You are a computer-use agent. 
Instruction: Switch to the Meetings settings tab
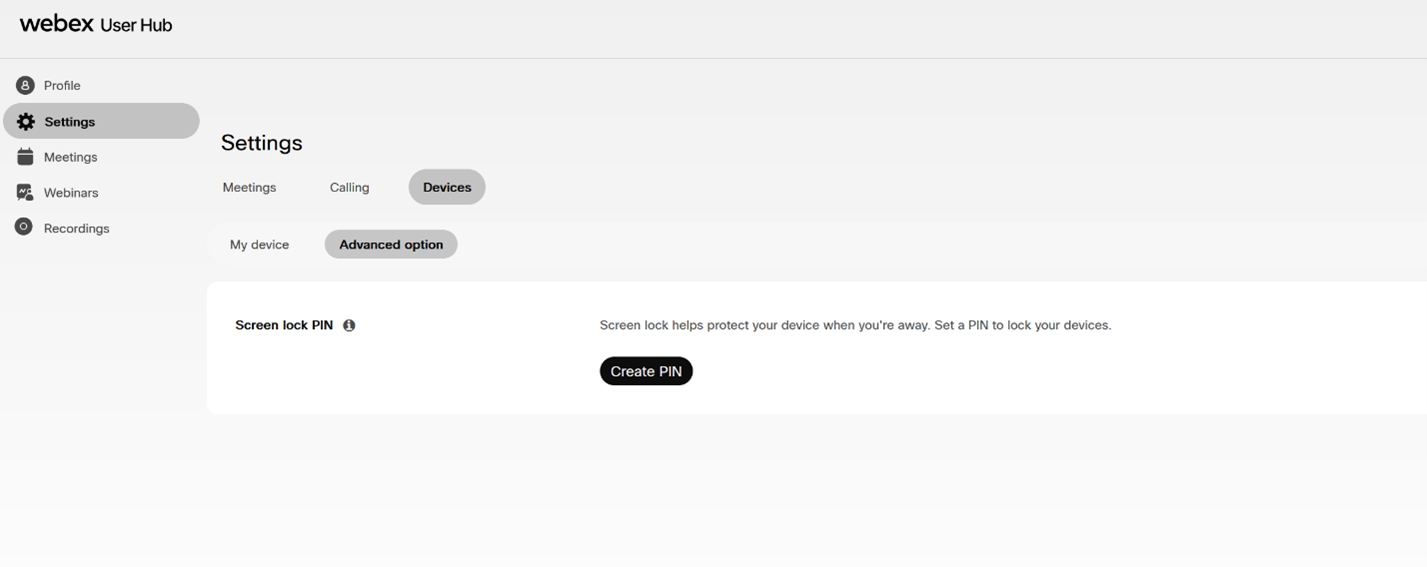249,187
